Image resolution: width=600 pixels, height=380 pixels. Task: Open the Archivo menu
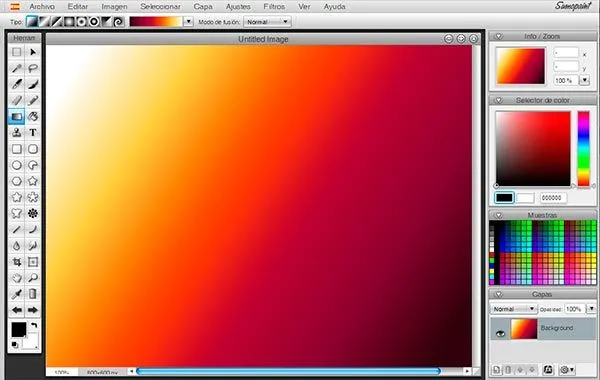42,7
